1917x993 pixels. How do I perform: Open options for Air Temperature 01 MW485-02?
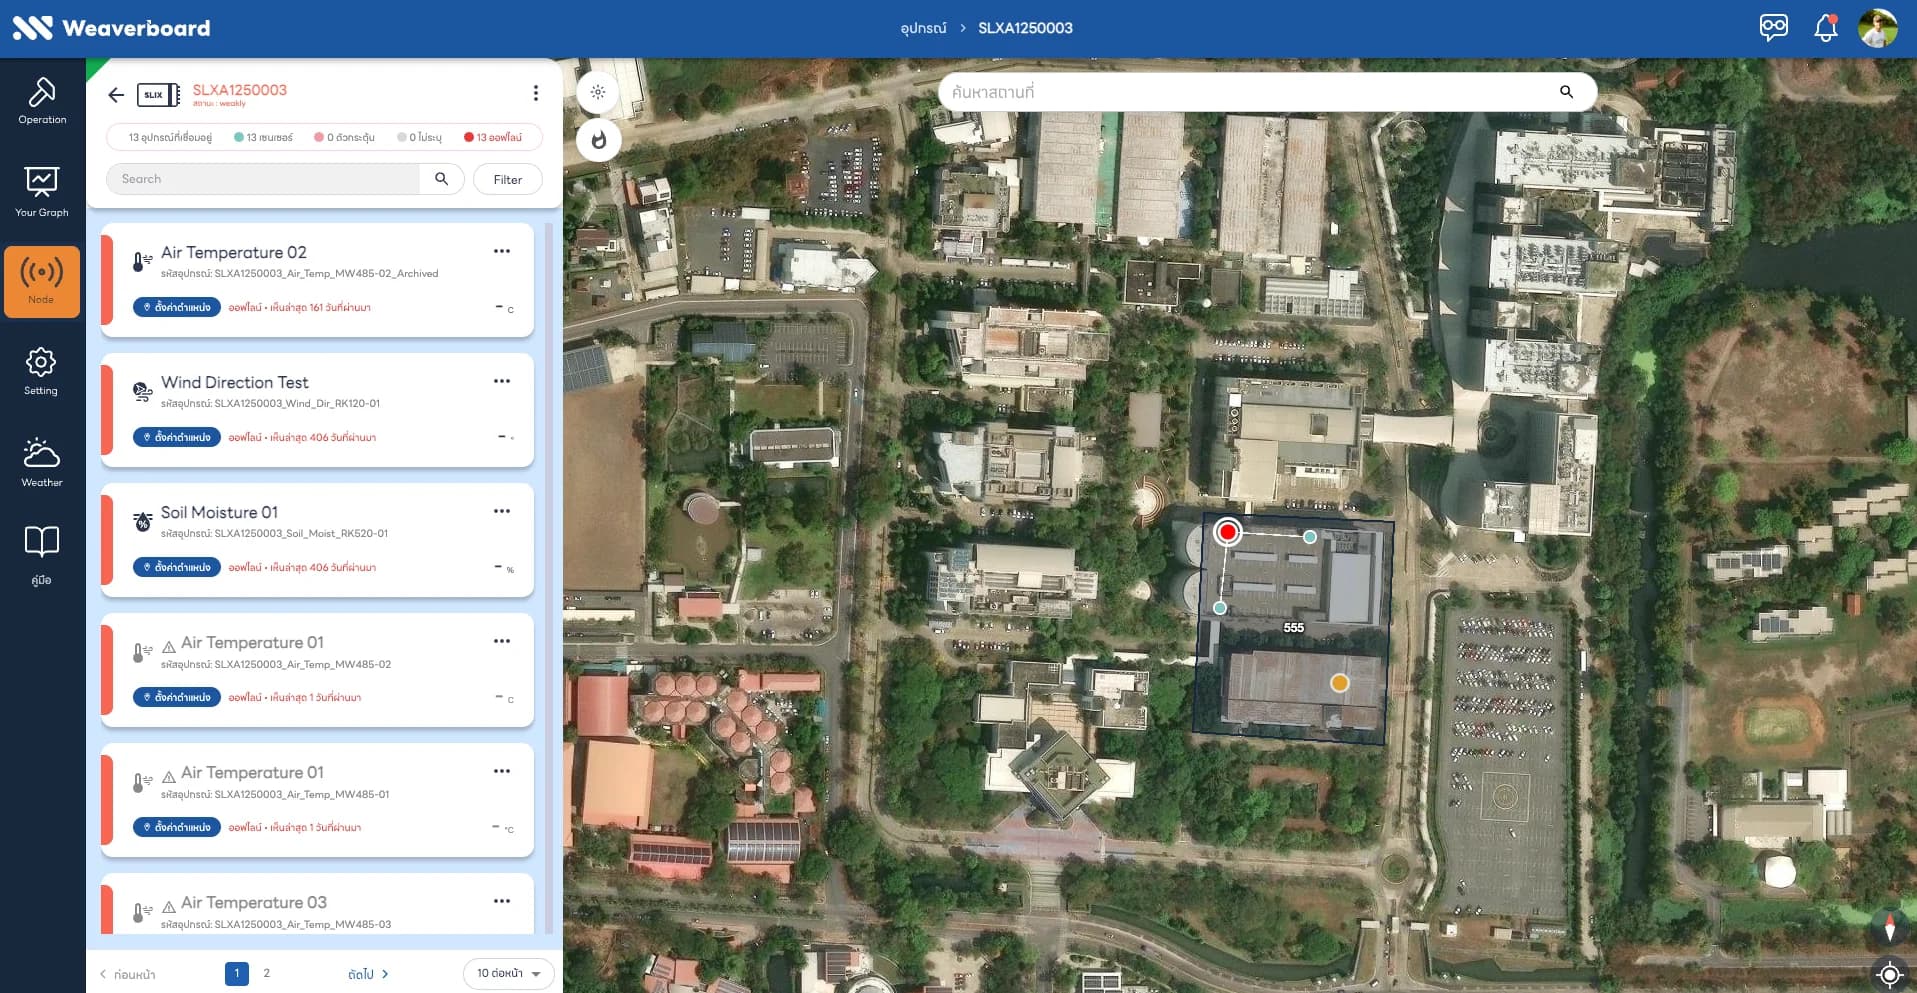tap(502, 641)
